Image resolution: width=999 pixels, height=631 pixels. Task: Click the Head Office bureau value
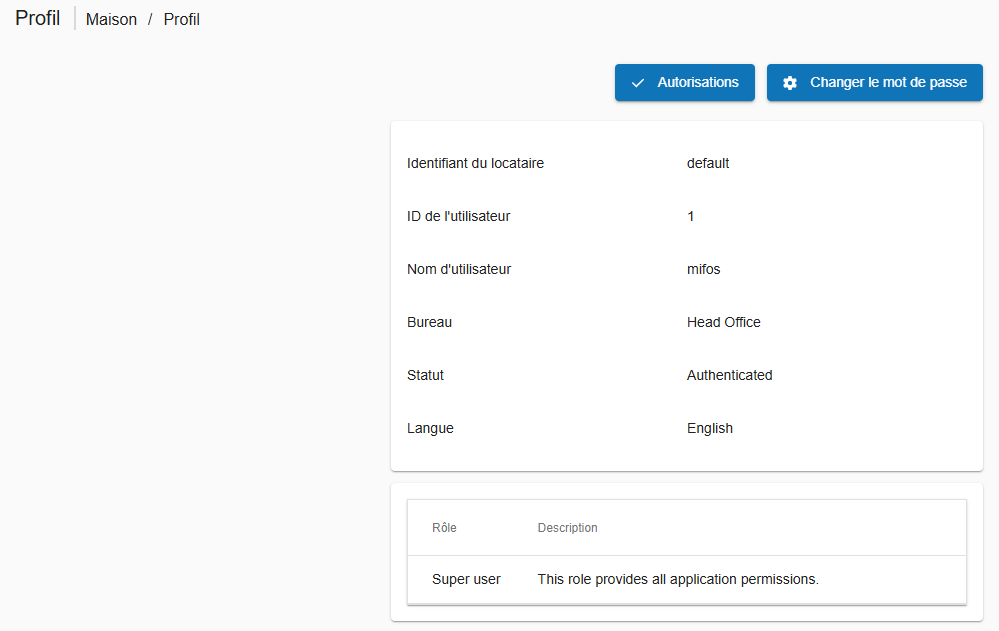[x=723, y=322]
